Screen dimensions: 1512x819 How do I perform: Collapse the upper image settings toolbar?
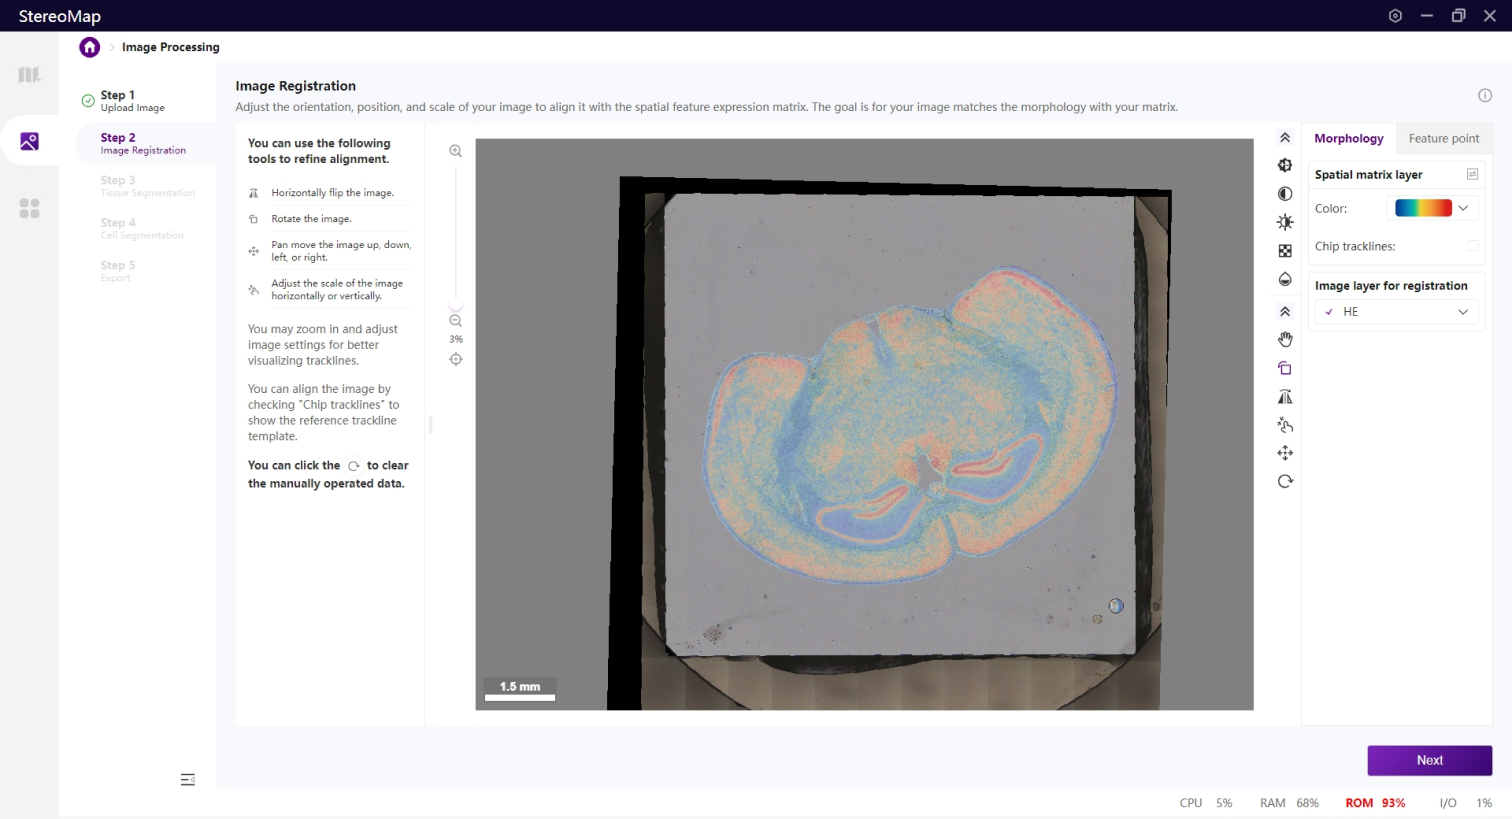pos(1285,138)
